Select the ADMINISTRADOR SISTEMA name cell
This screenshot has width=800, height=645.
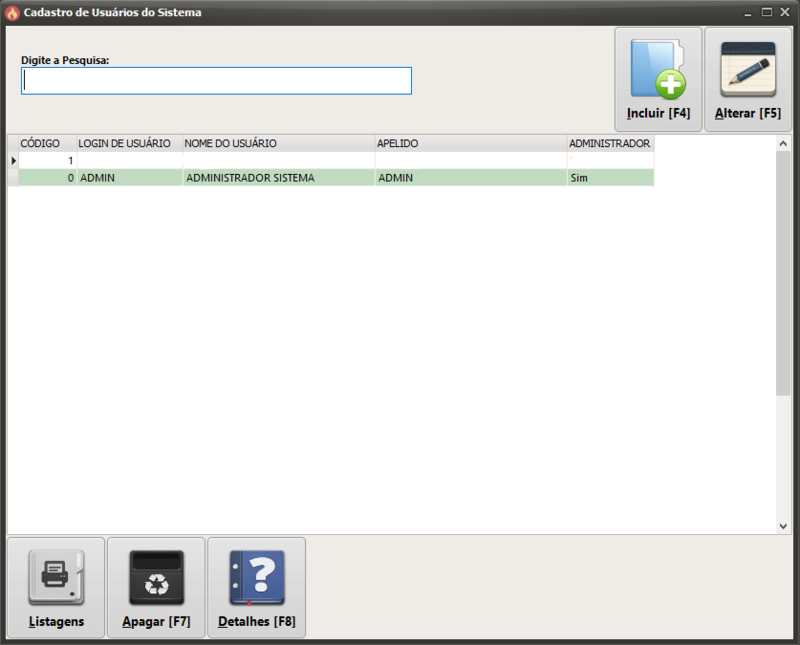tap(279, 178)
